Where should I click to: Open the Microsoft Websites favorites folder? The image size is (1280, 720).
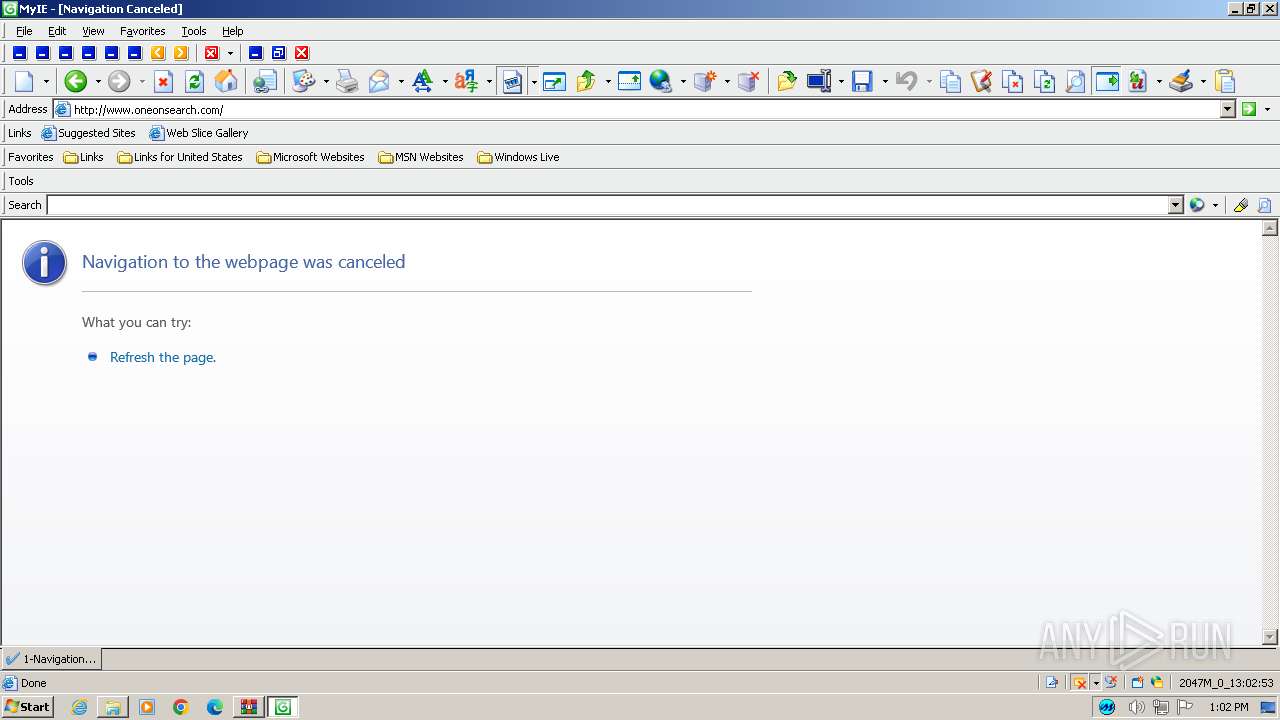click(x=310, y=157)
